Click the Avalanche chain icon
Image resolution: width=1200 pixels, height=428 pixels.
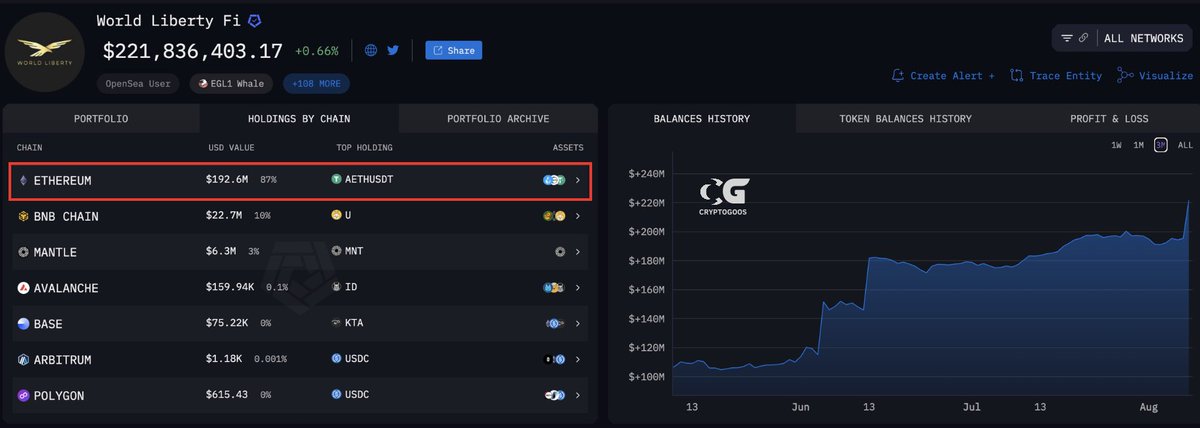tap(24, 288)
